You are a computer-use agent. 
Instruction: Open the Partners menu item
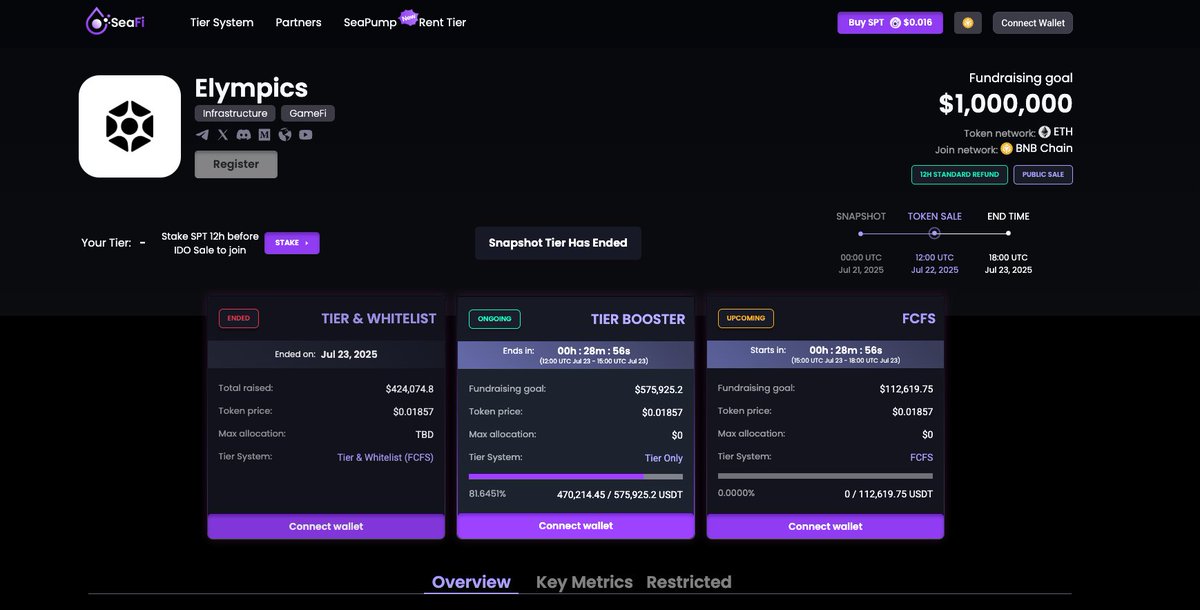[299, 22]
